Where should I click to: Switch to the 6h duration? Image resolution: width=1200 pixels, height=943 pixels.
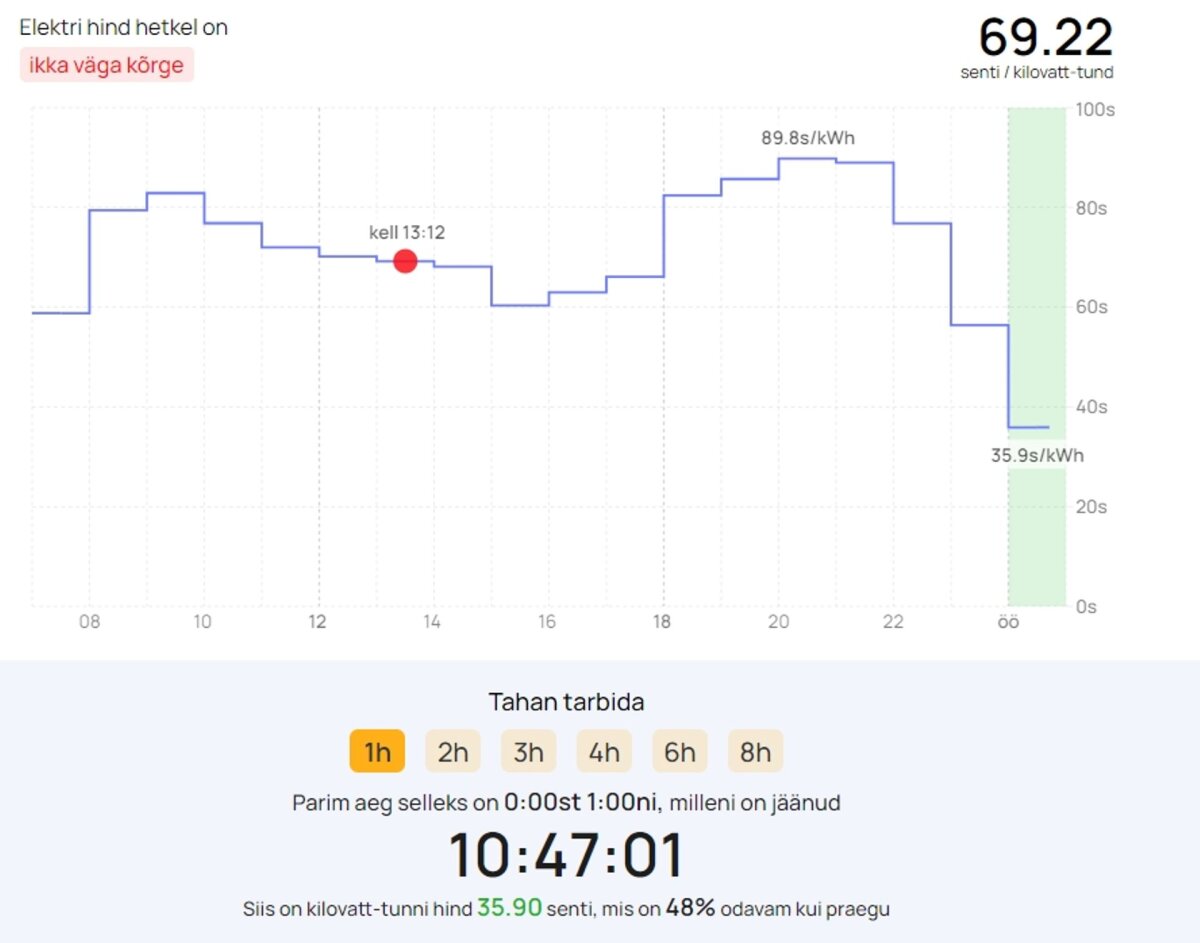tap(680, 752)
